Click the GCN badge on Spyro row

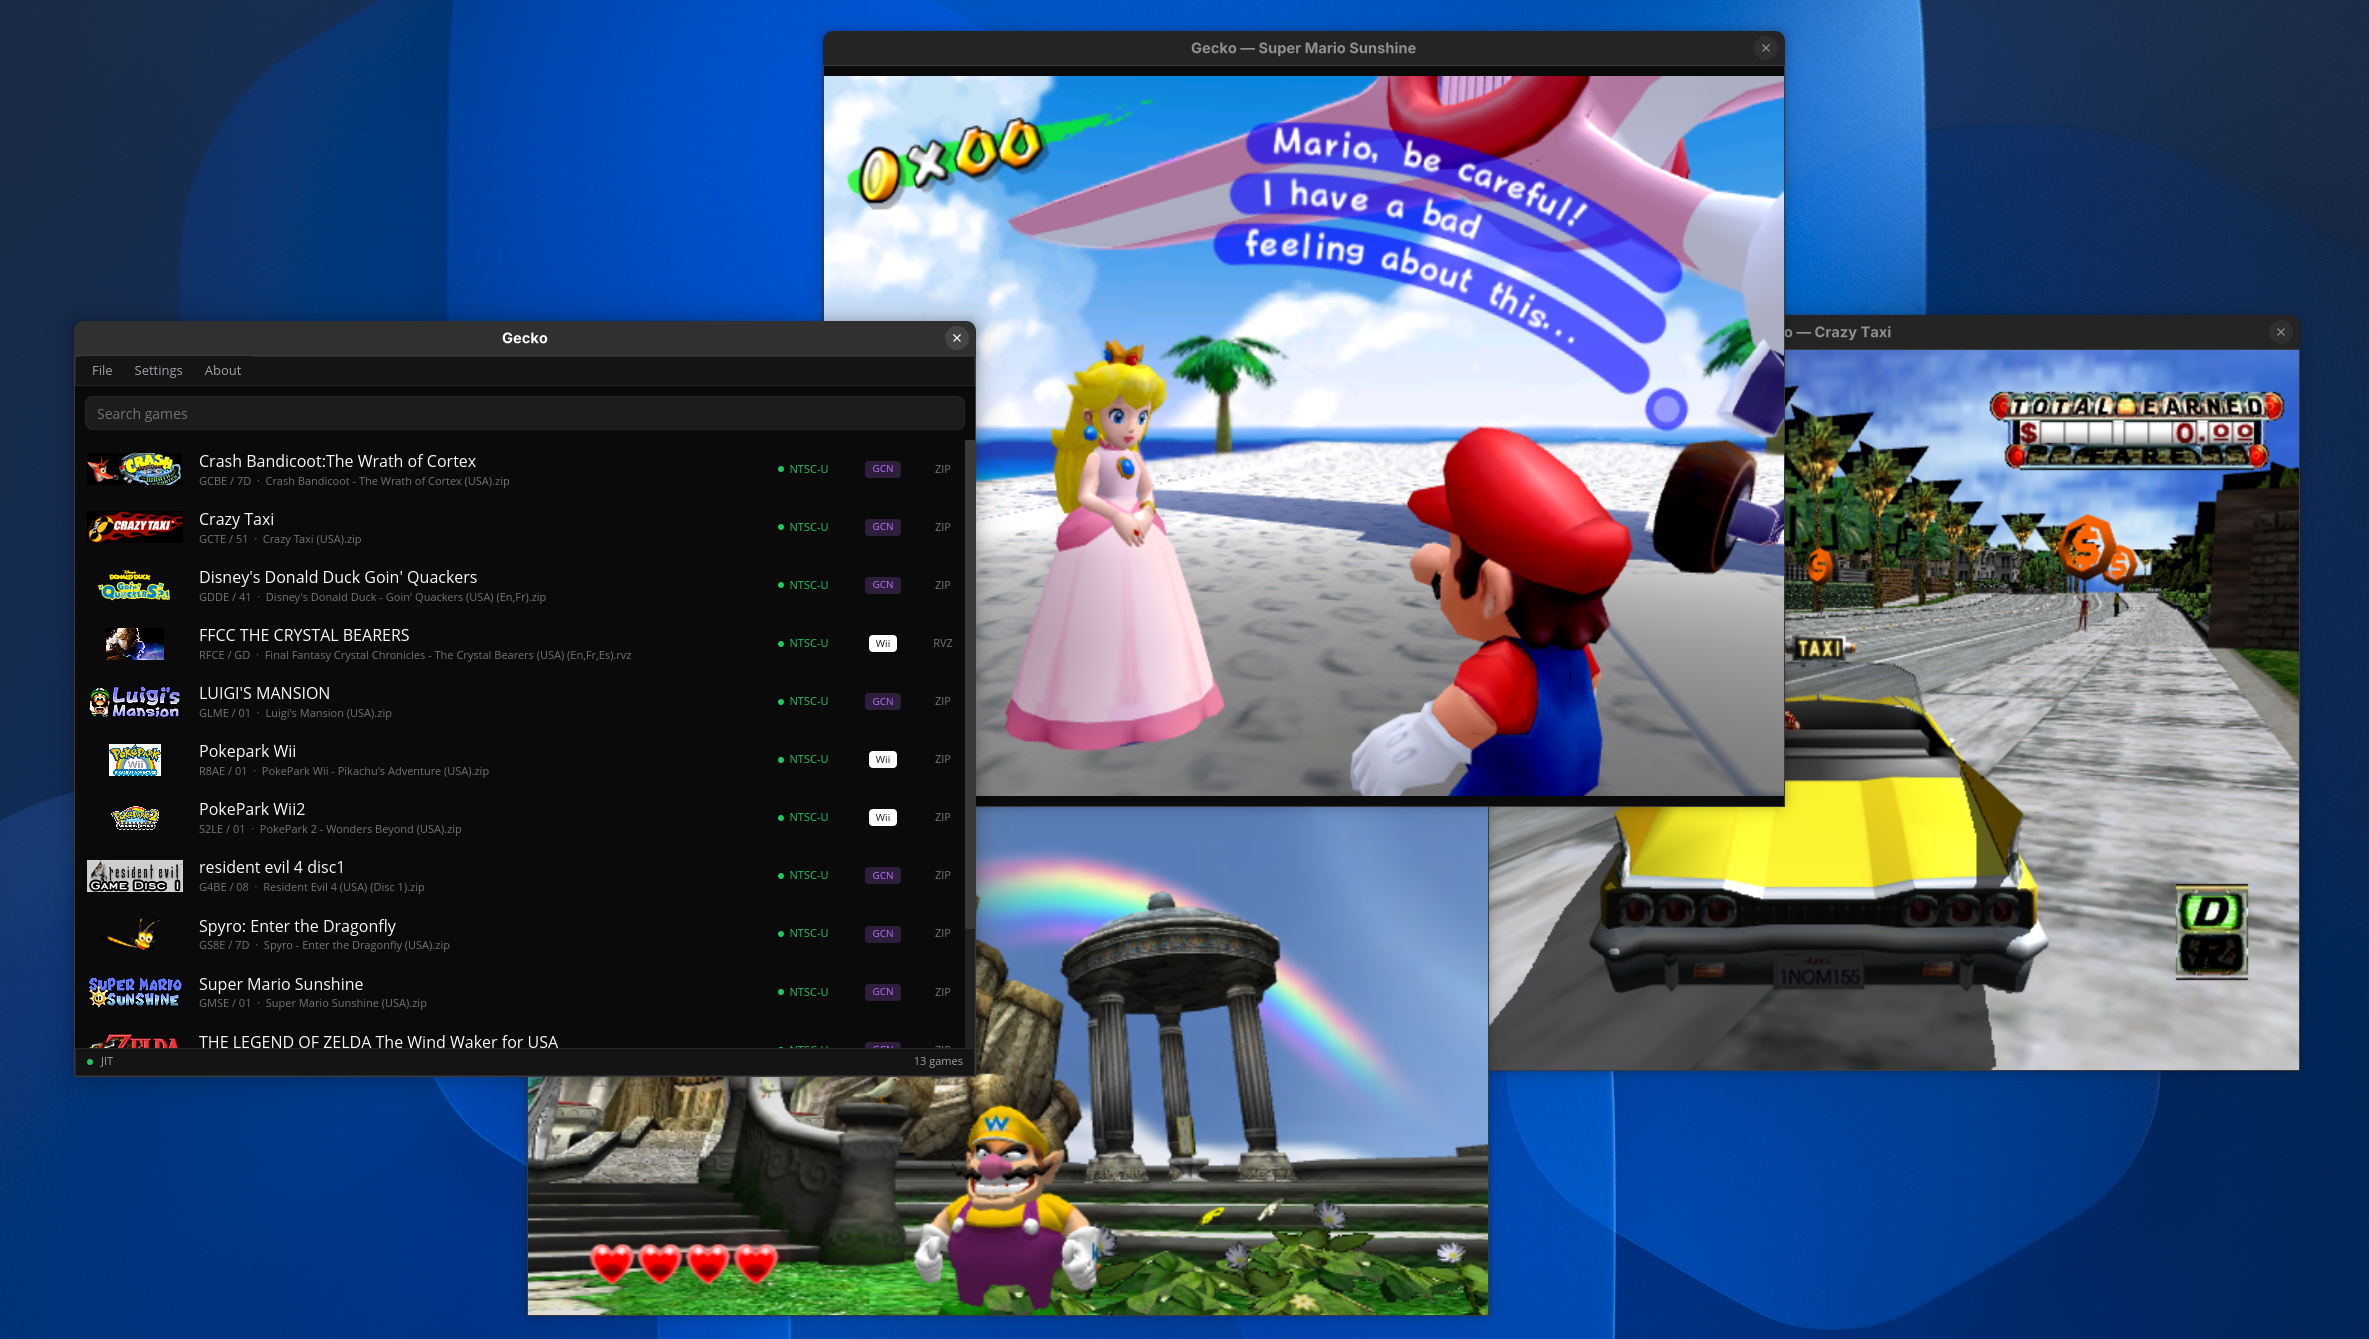point(882,934)
